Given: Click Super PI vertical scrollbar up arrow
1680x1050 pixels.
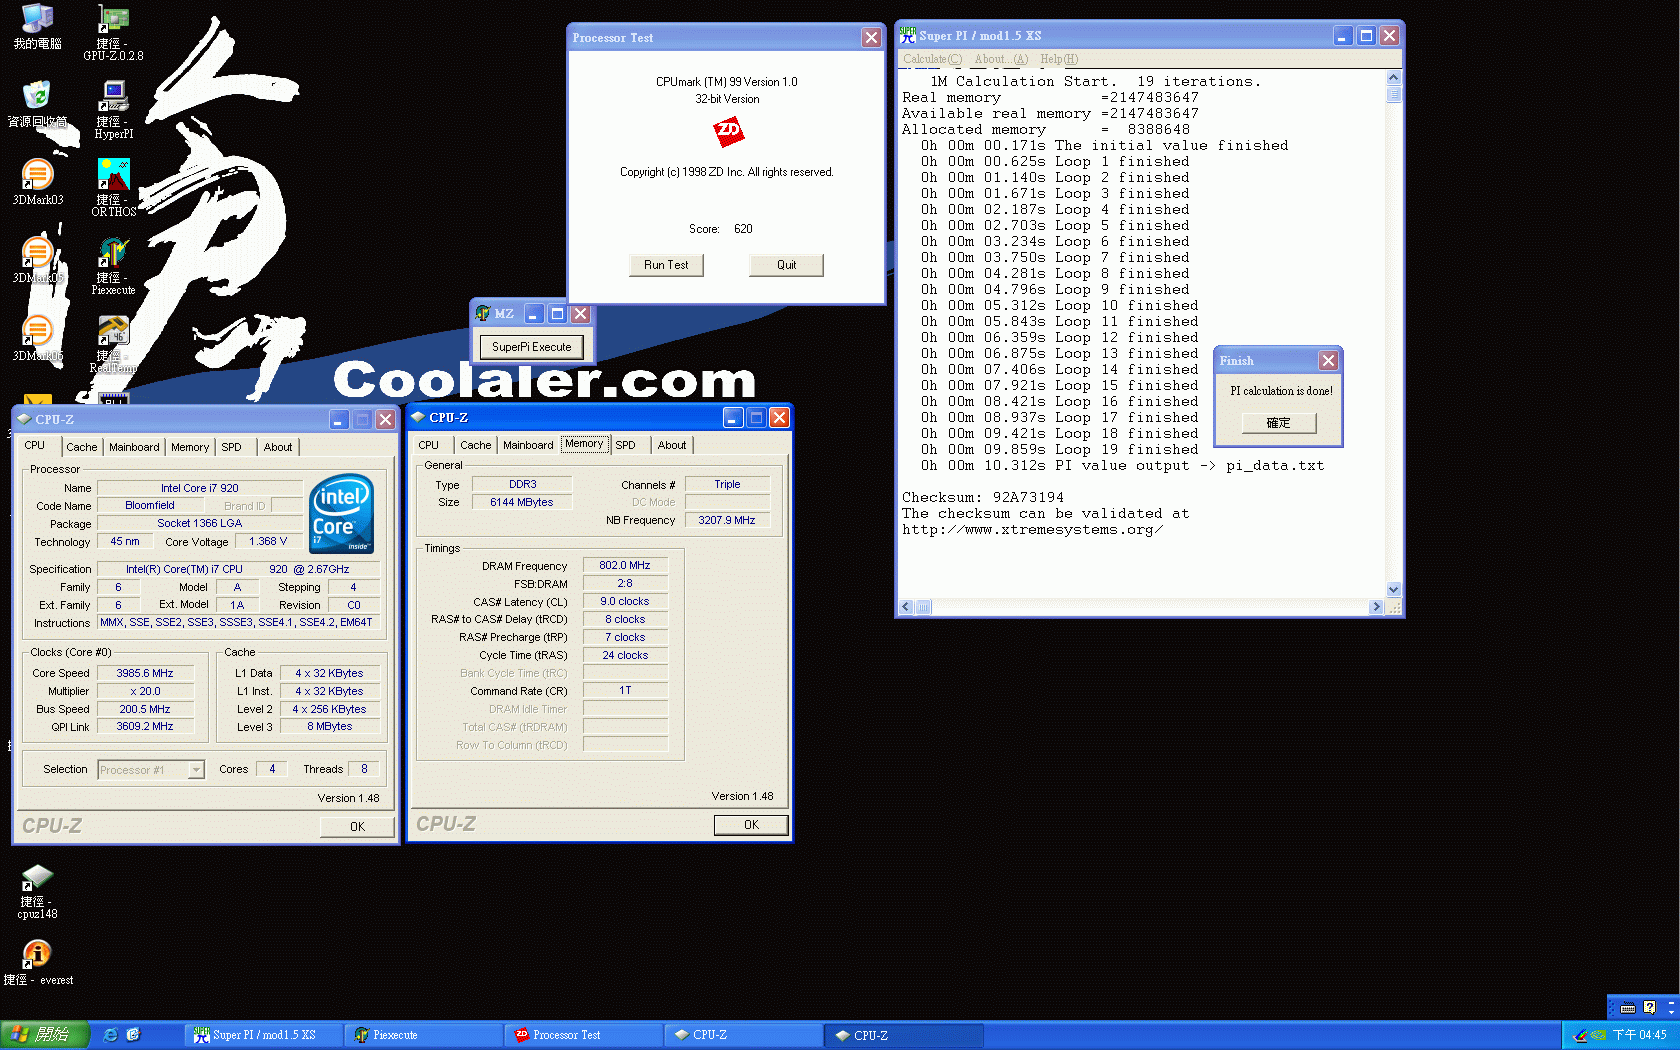Looking at the screenshot, I should (x=1394, y=78).
